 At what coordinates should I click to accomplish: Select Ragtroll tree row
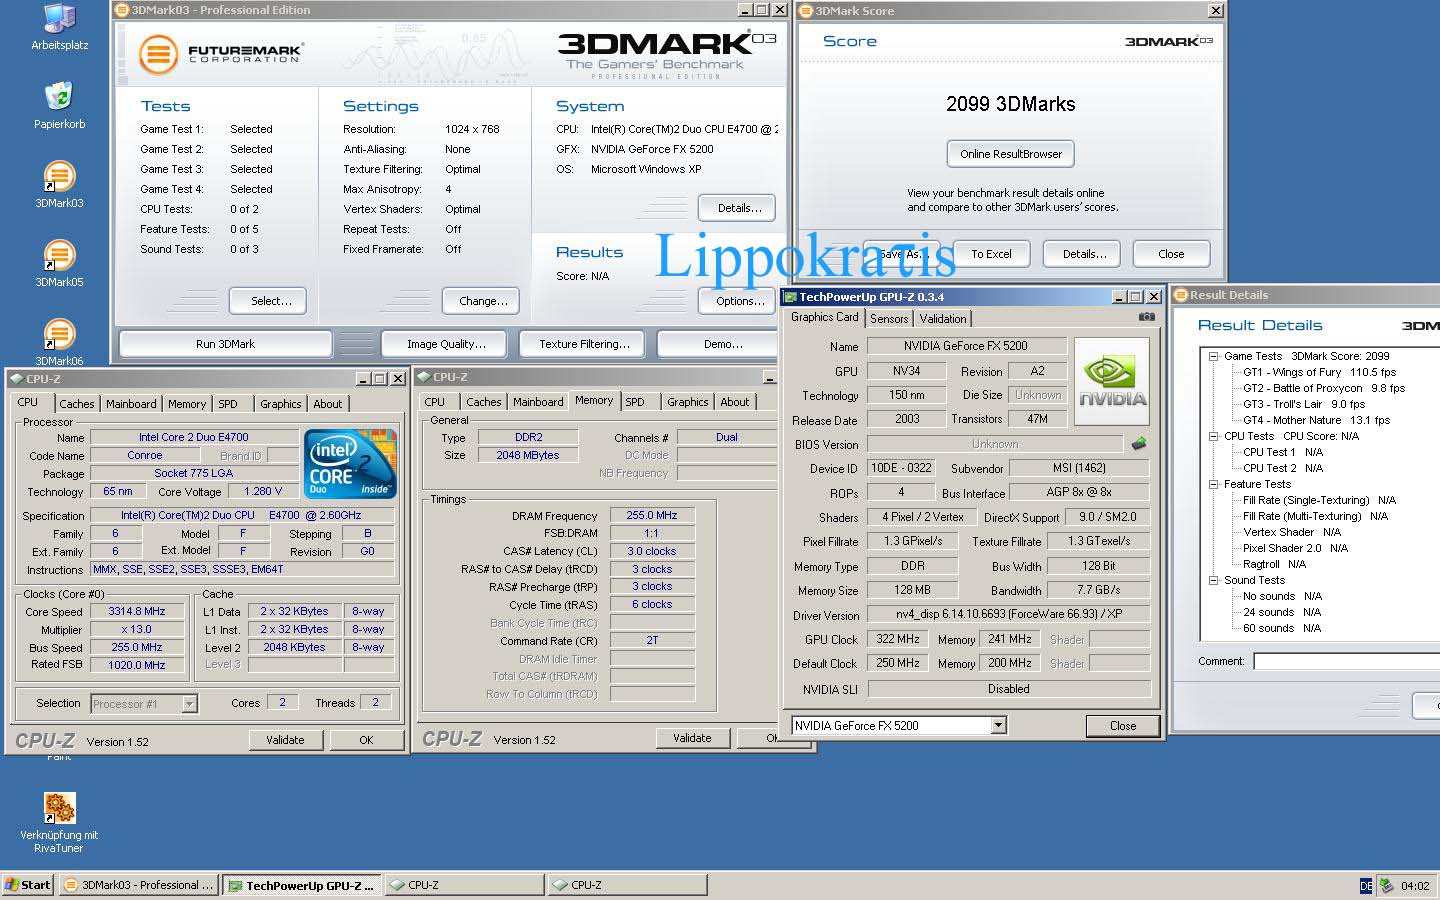pos(1274,564)
